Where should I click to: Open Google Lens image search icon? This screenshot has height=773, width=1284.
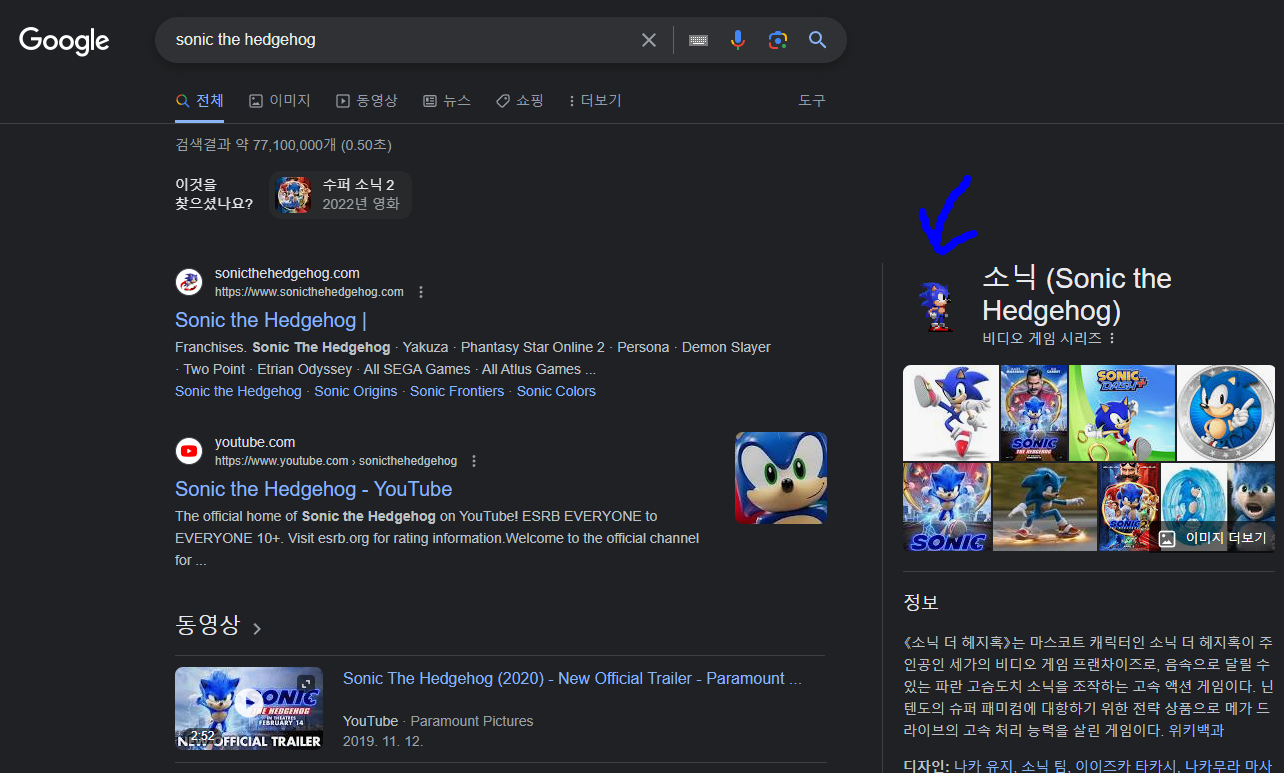(778, 40)
